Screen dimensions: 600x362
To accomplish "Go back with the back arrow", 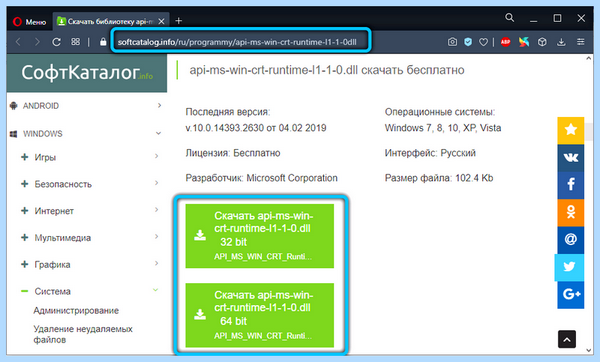I will [18, 42].
